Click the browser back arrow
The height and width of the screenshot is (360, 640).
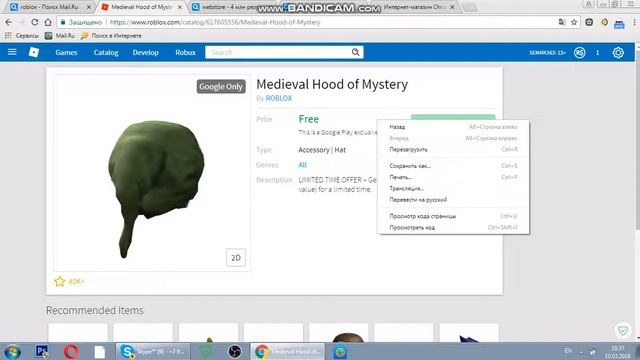point(9,22)
